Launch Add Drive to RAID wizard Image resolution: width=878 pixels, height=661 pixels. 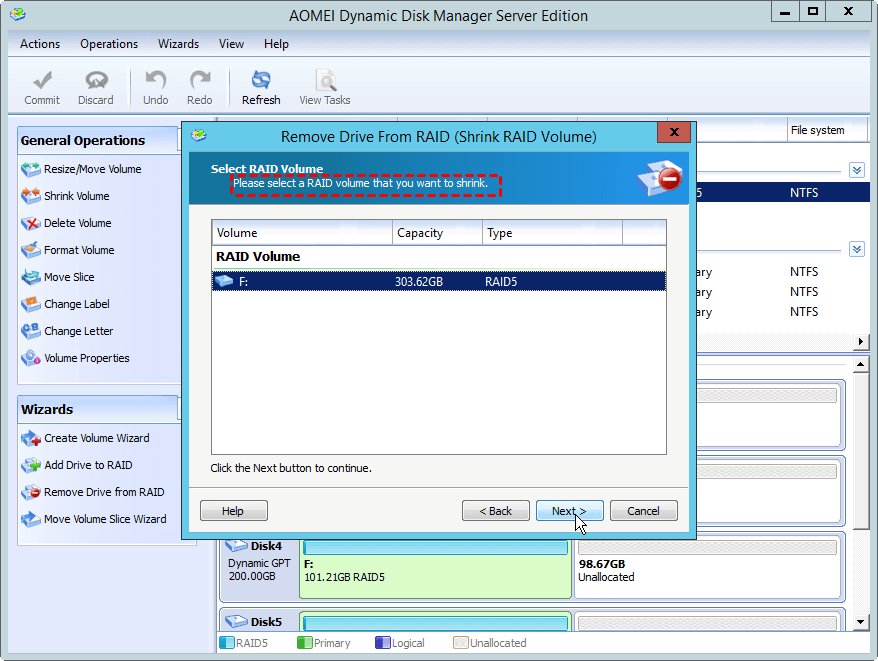tap(87, 465)
